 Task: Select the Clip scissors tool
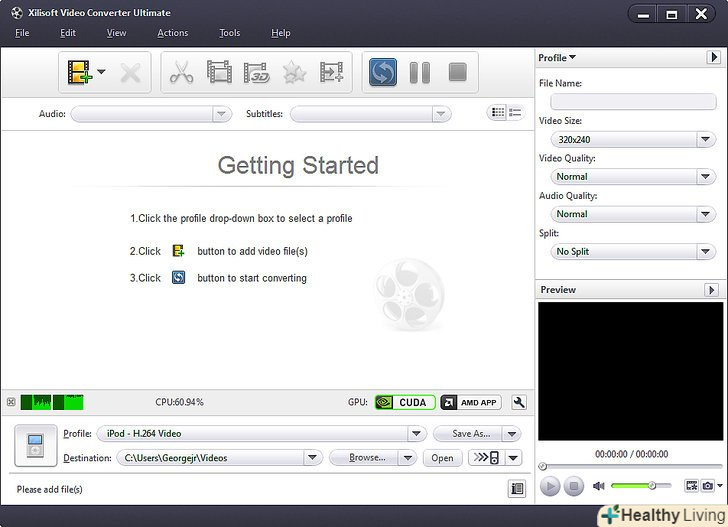(x=181, y=72)
